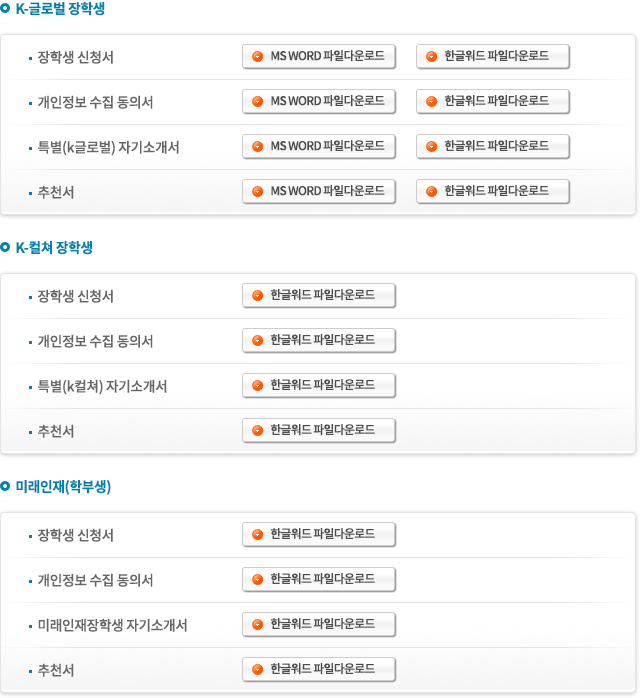The height and width of the screenshot is (698, 640).
Task: Get 특별(k글로벌) 자기소개서 MS WORD file
Action: [x=319, y=146]
